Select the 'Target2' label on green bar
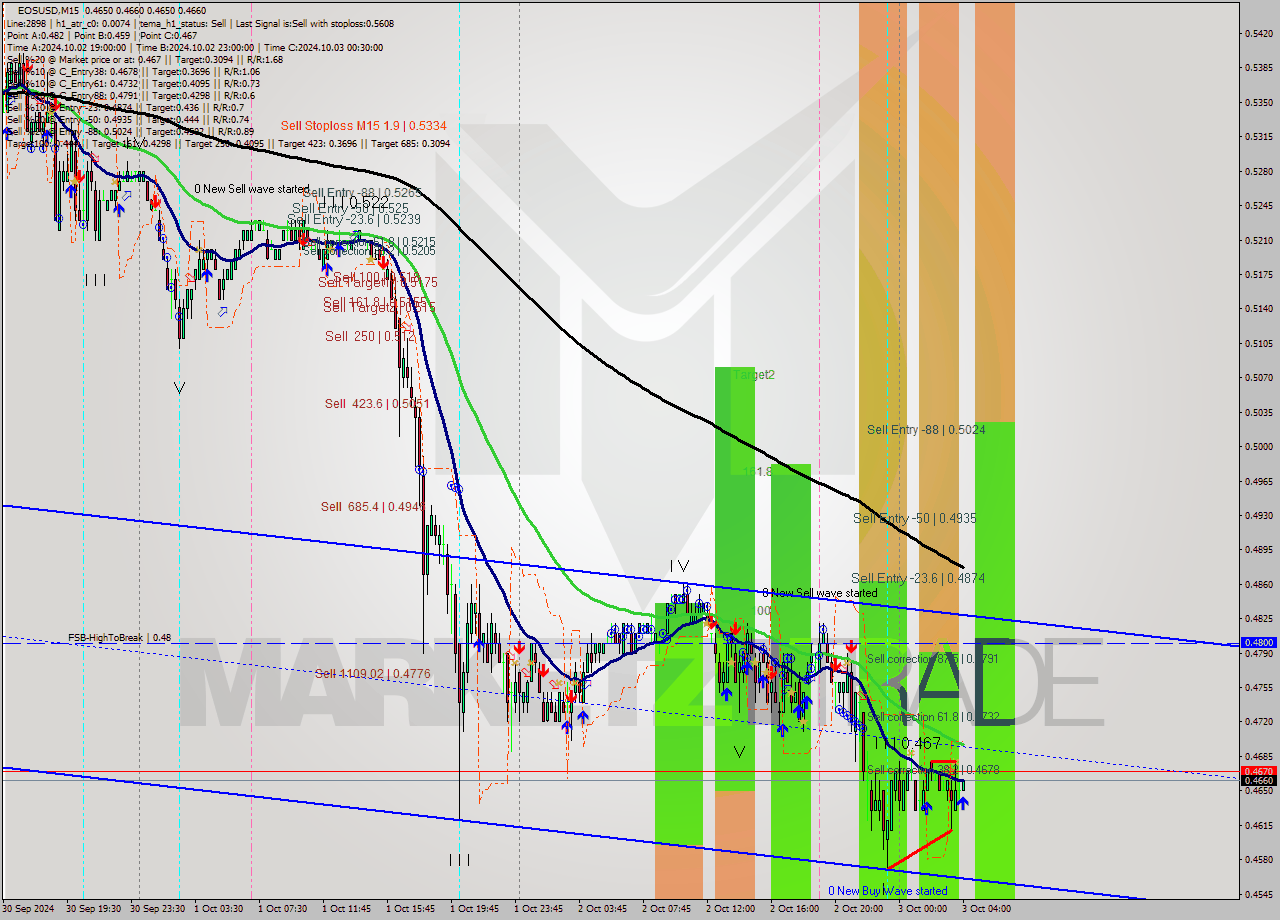 click(754, 375)
